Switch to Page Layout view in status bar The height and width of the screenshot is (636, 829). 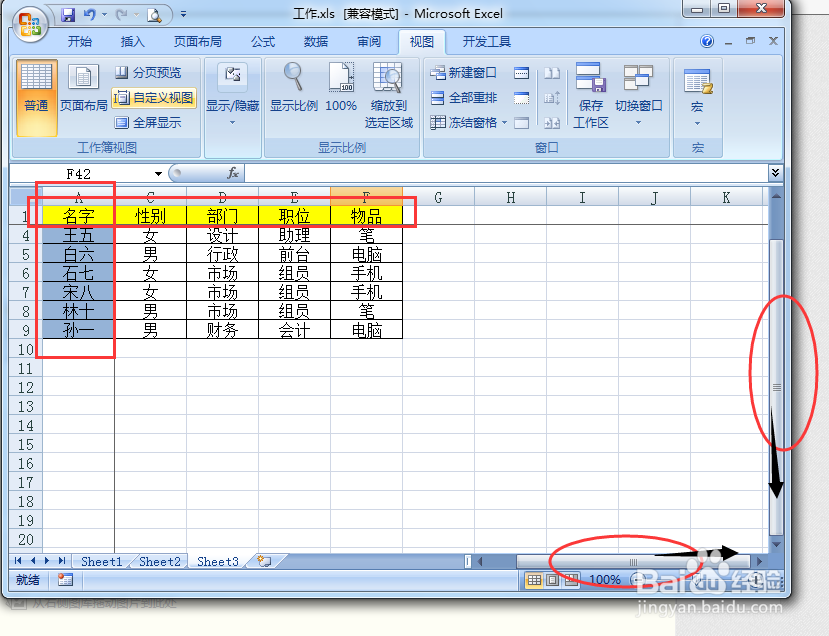(x=552, y=580)
